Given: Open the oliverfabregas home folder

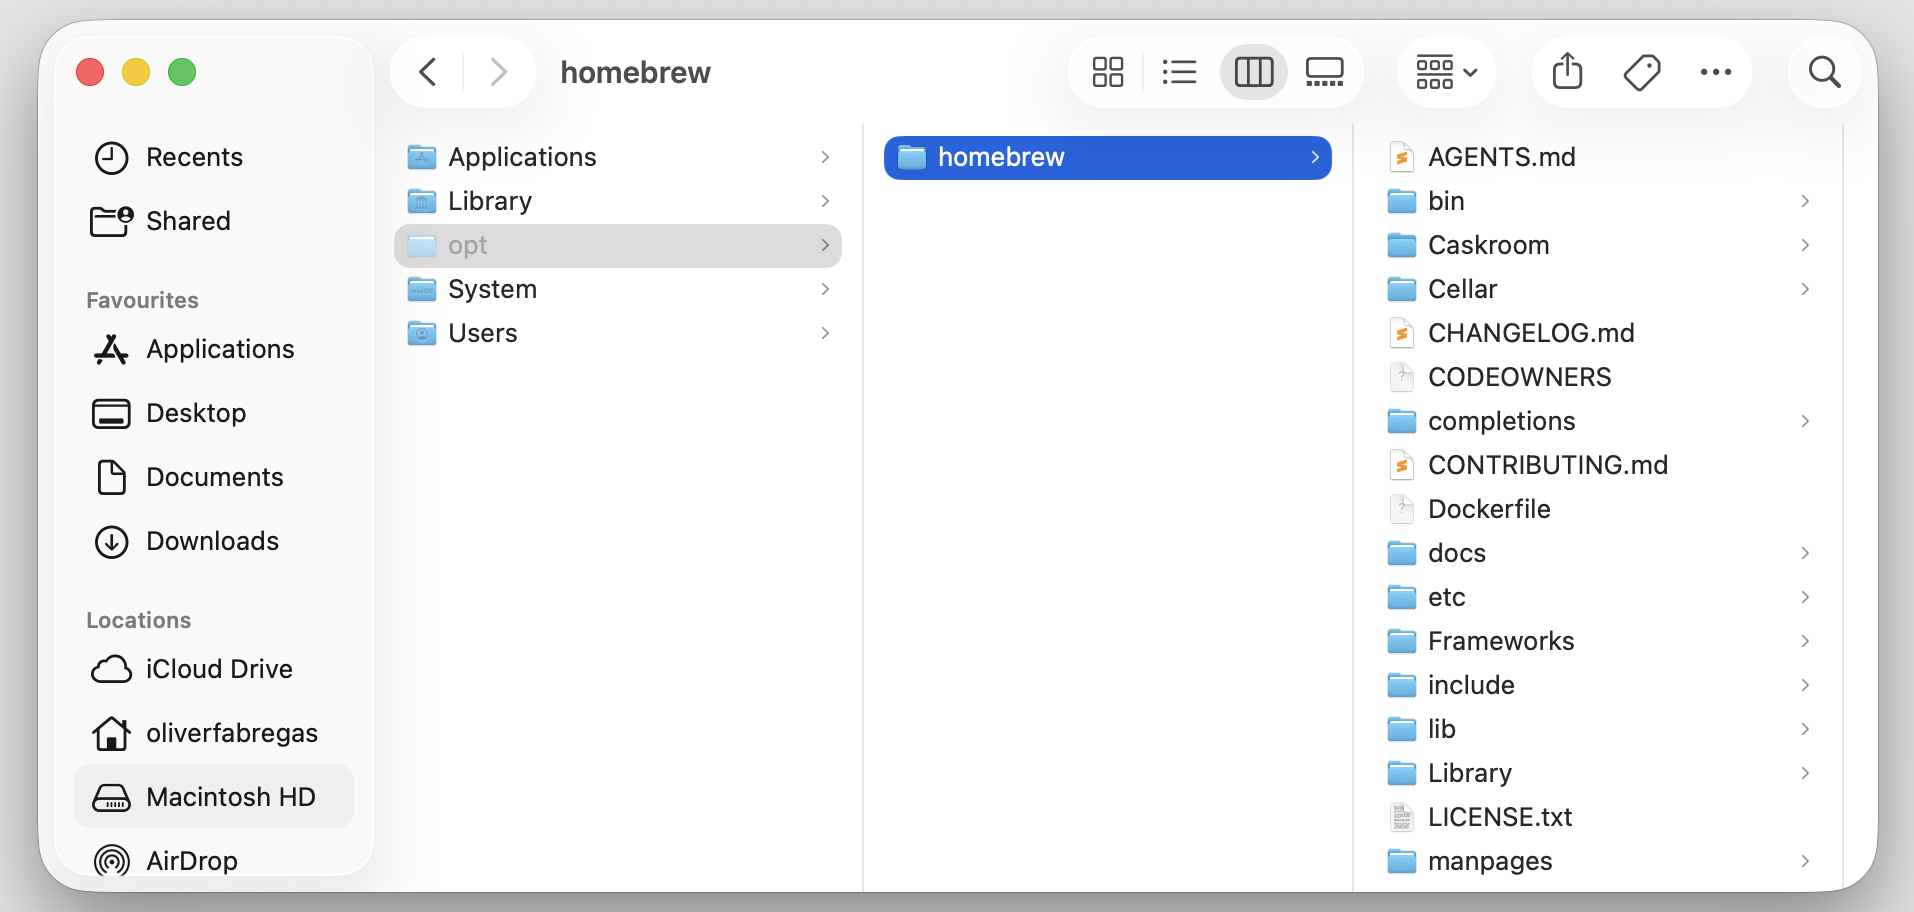Looking at the screenshot, I should 214,733.
